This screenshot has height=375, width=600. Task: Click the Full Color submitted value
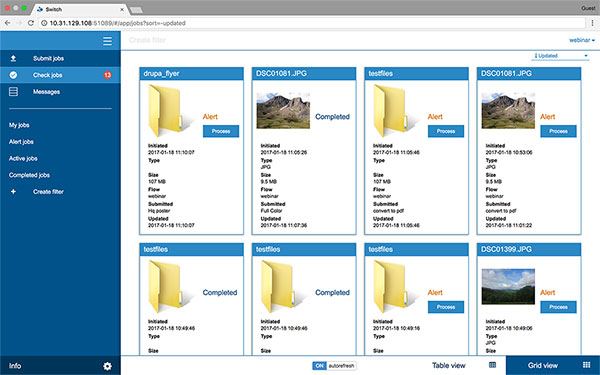point(271,211)
